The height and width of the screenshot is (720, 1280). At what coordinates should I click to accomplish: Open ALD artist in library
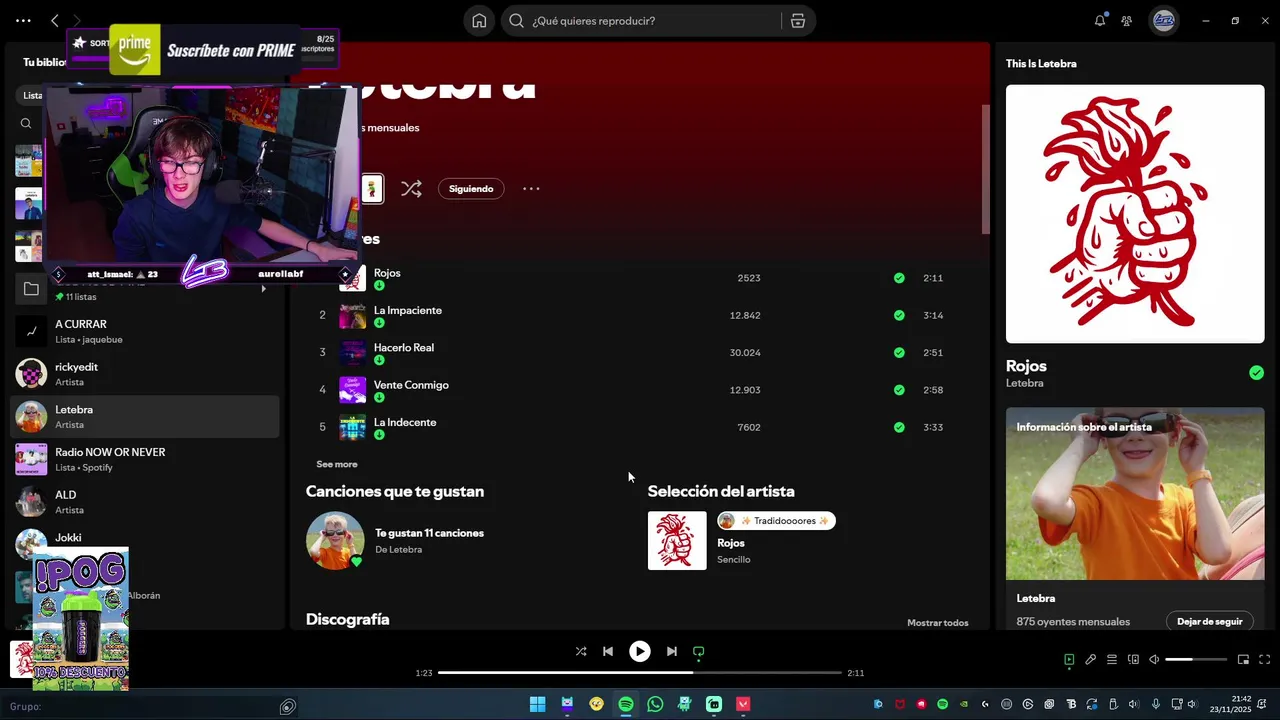(145, 502)
